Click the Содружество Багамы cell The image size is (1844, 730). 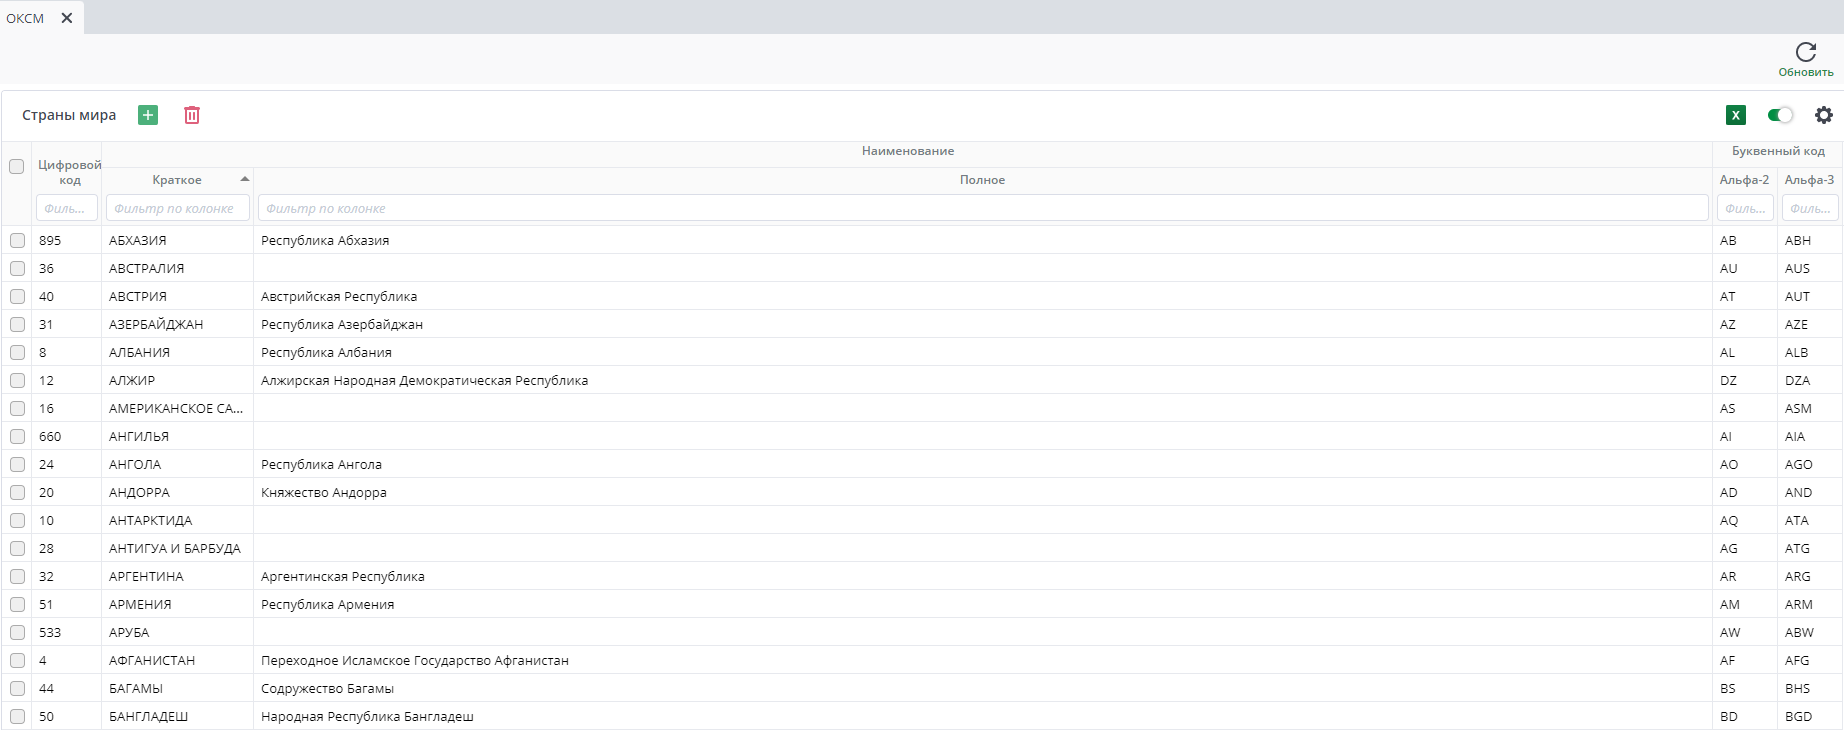point(983,688)
